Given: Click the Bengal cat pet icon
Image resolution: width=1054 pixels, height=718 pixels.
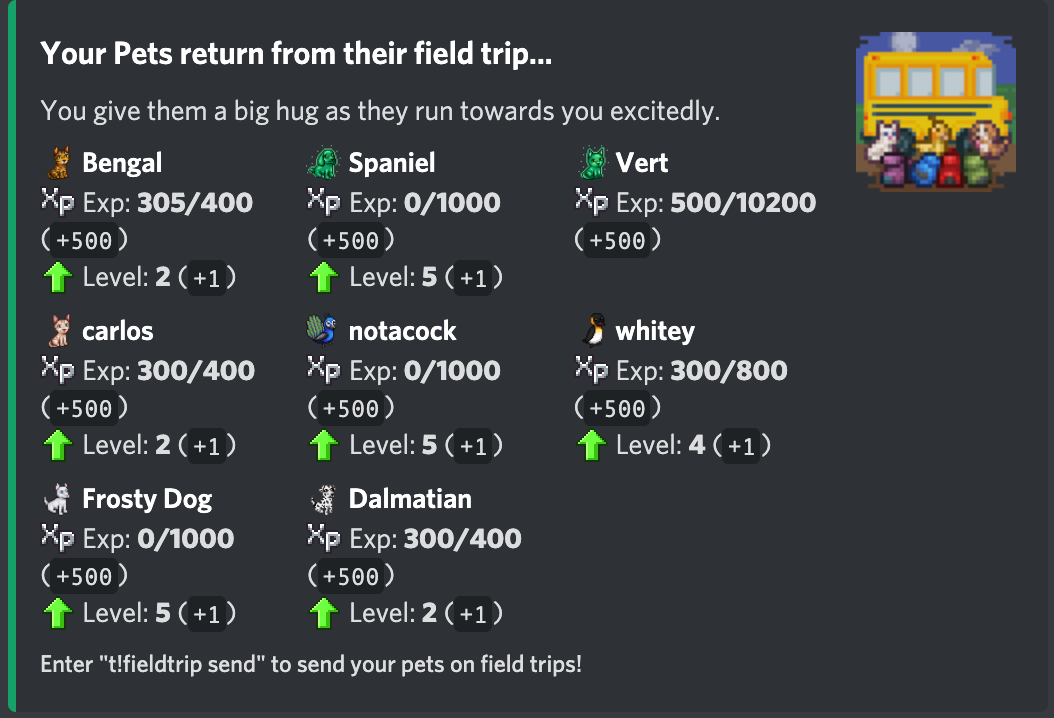Looking at the screenshot, I should coord(58,163).
